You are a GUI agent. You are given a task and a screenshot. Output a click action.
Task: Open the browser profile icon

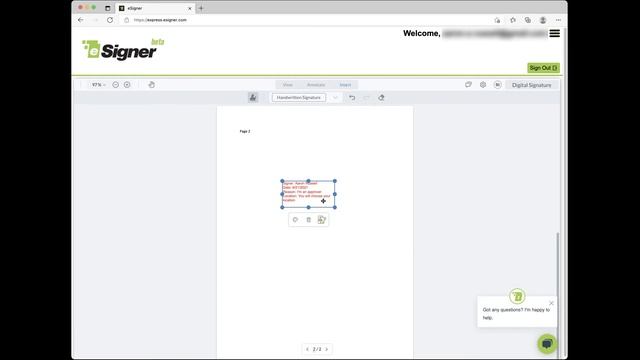coord(543,20)
